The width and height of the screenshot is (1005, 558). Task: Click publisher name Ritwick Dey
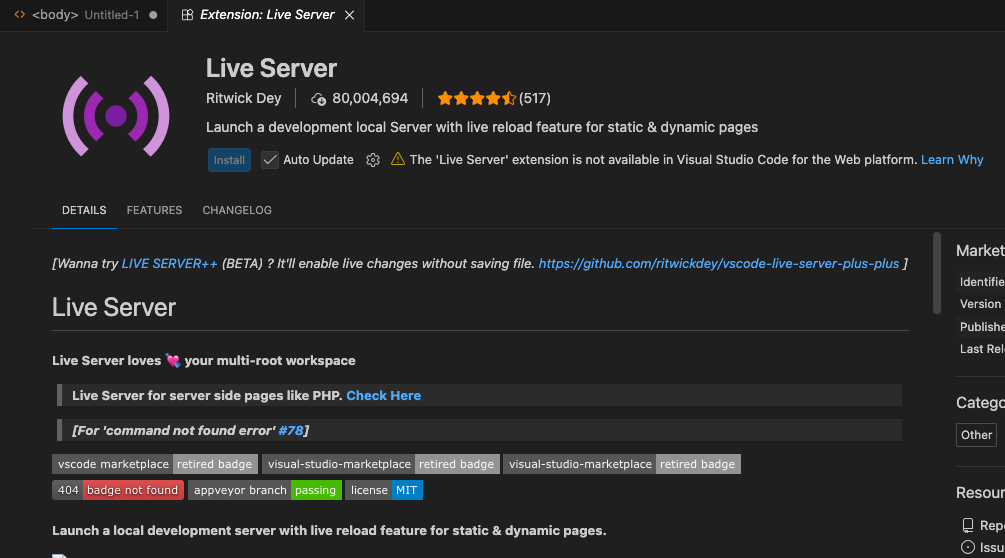[x=244, y=98]
